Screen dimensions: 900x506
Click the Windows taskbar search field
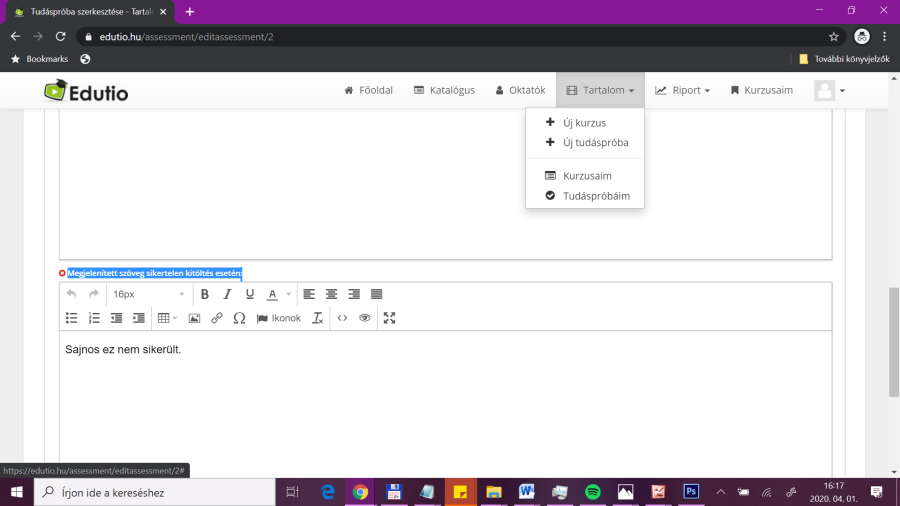click(x=155, y=492)
